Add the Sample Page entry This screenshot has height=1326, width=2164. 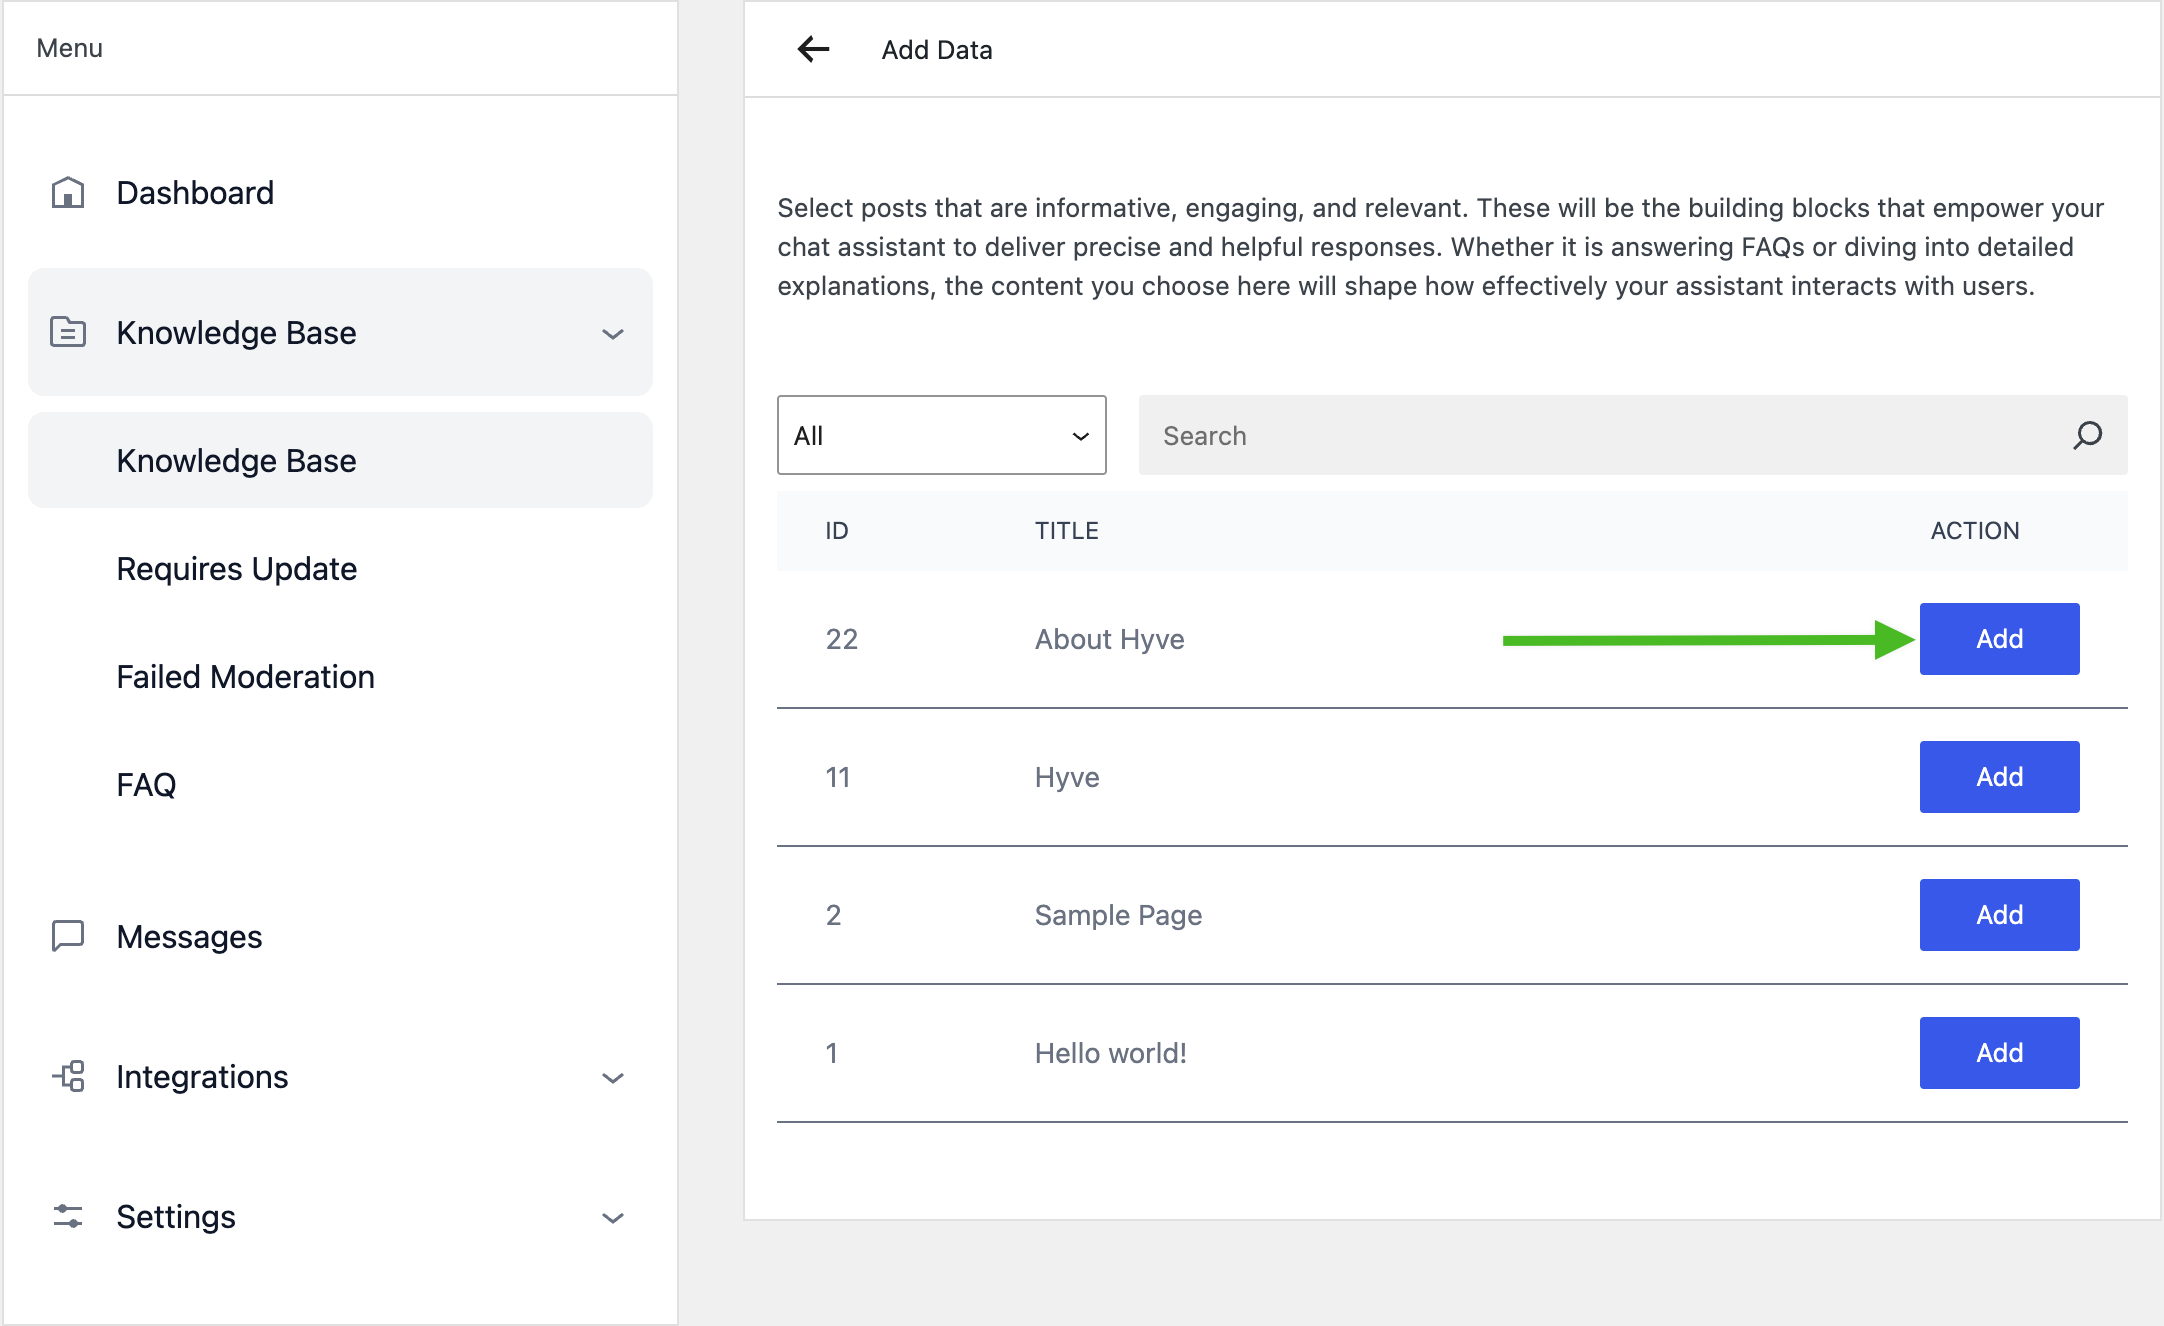(1999, 915)
